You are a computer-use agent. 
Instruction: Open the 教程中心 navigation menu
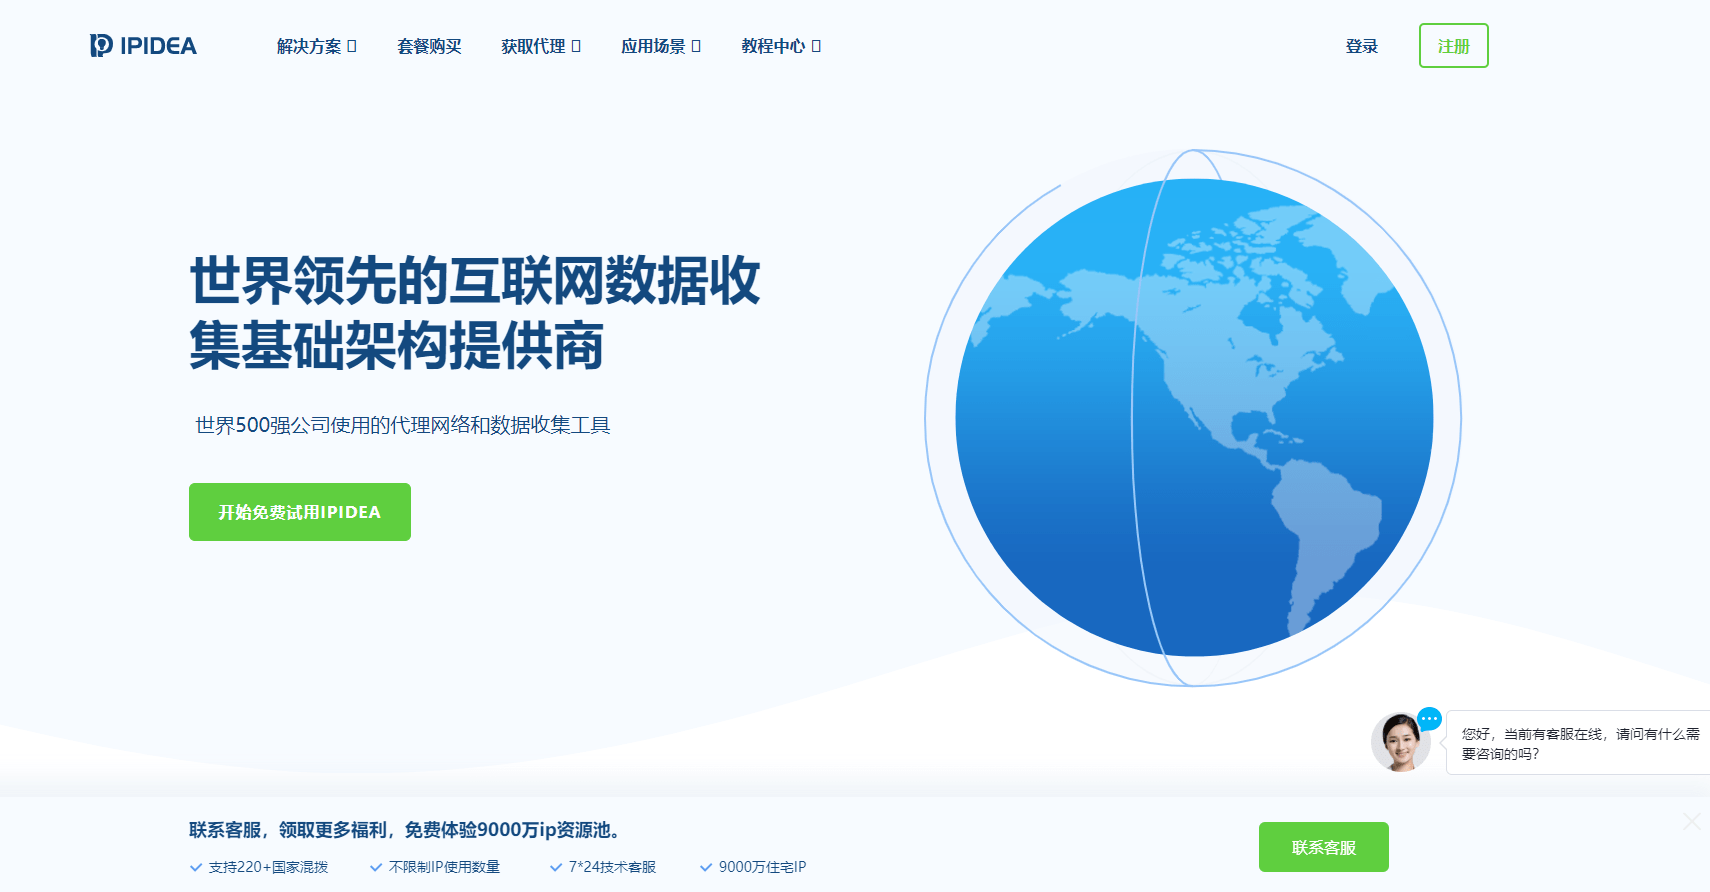[773, 46]
